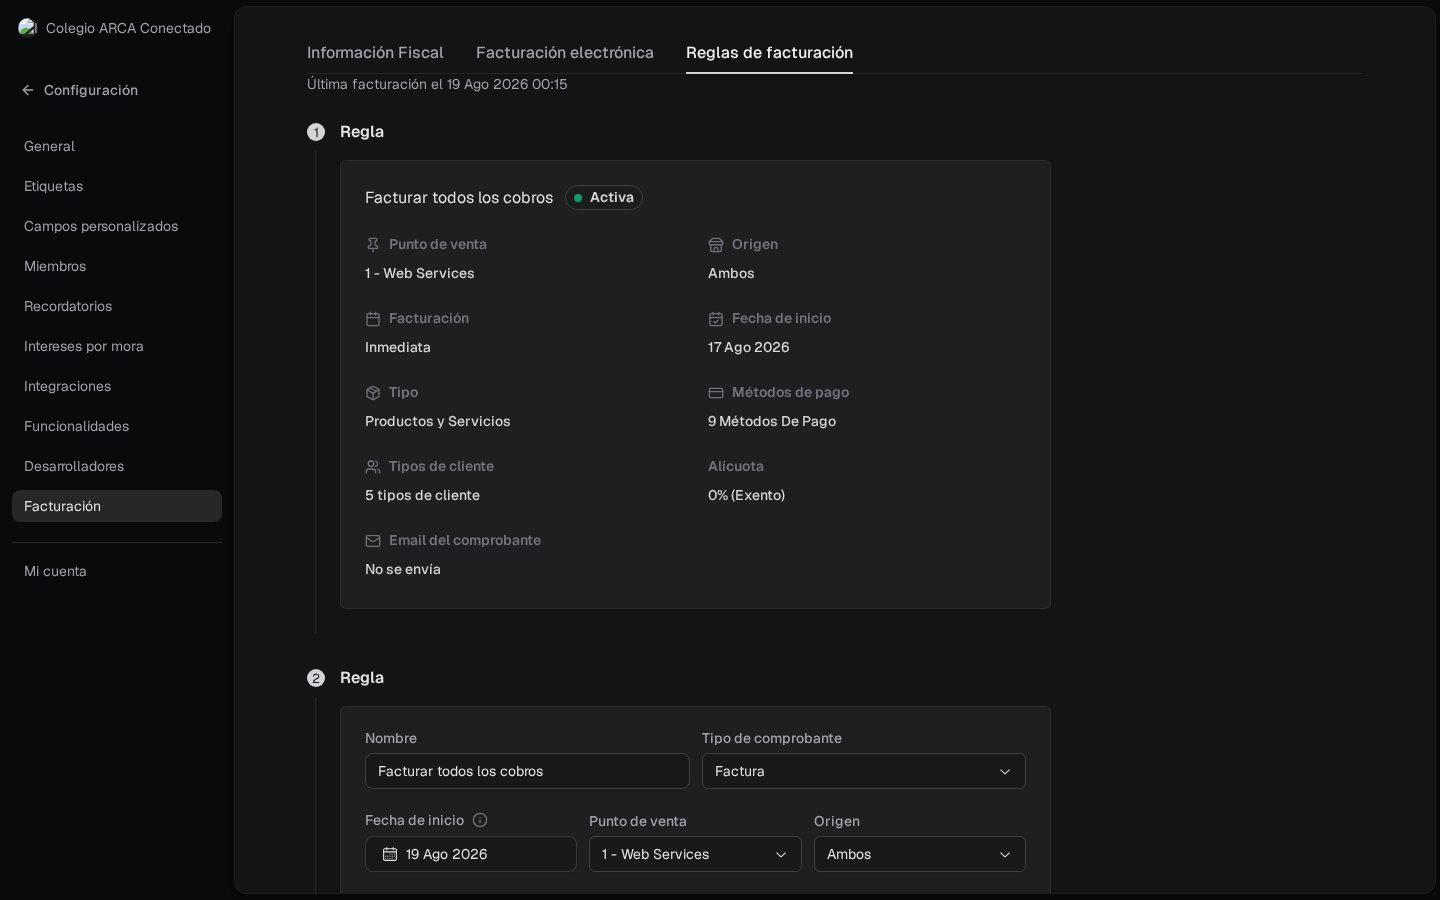The height and width of the screenshot is (900, 1440).
Task: Open Intereses por mora in the sidebar
Action: click(x=117, y=346)
